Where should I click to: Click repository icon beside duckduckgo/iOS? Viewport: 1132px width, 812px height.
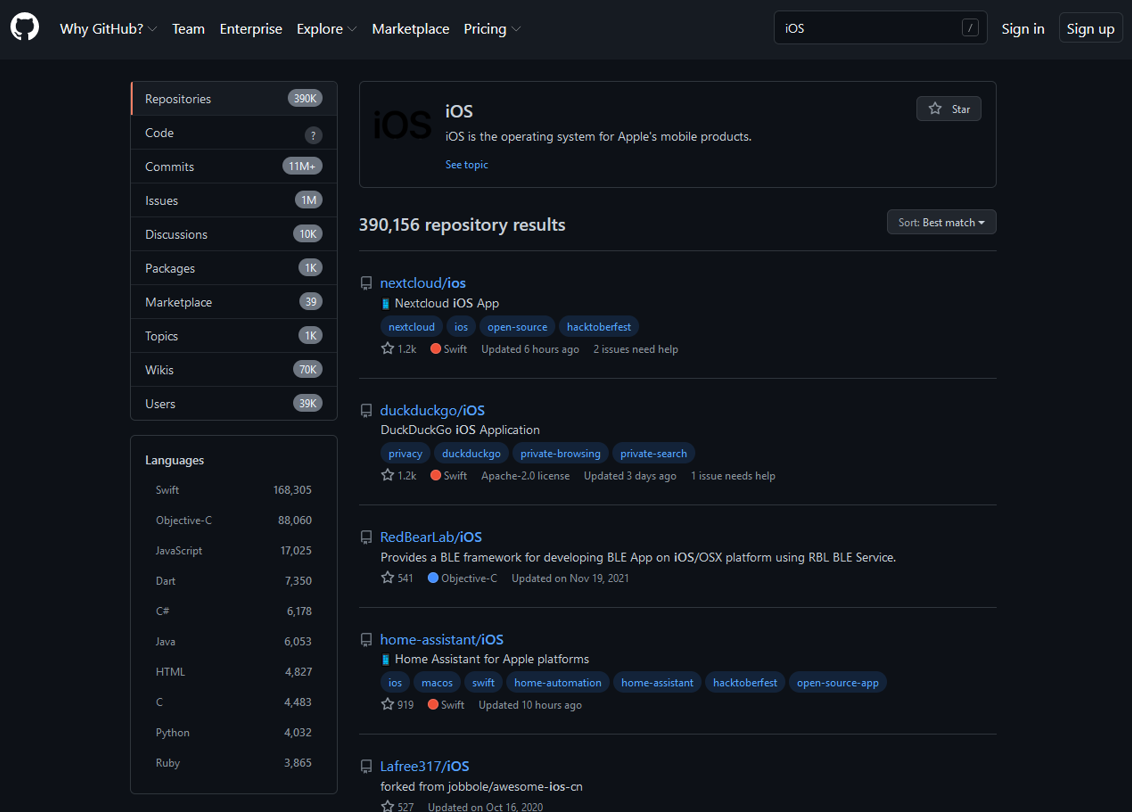pos(366,410)
